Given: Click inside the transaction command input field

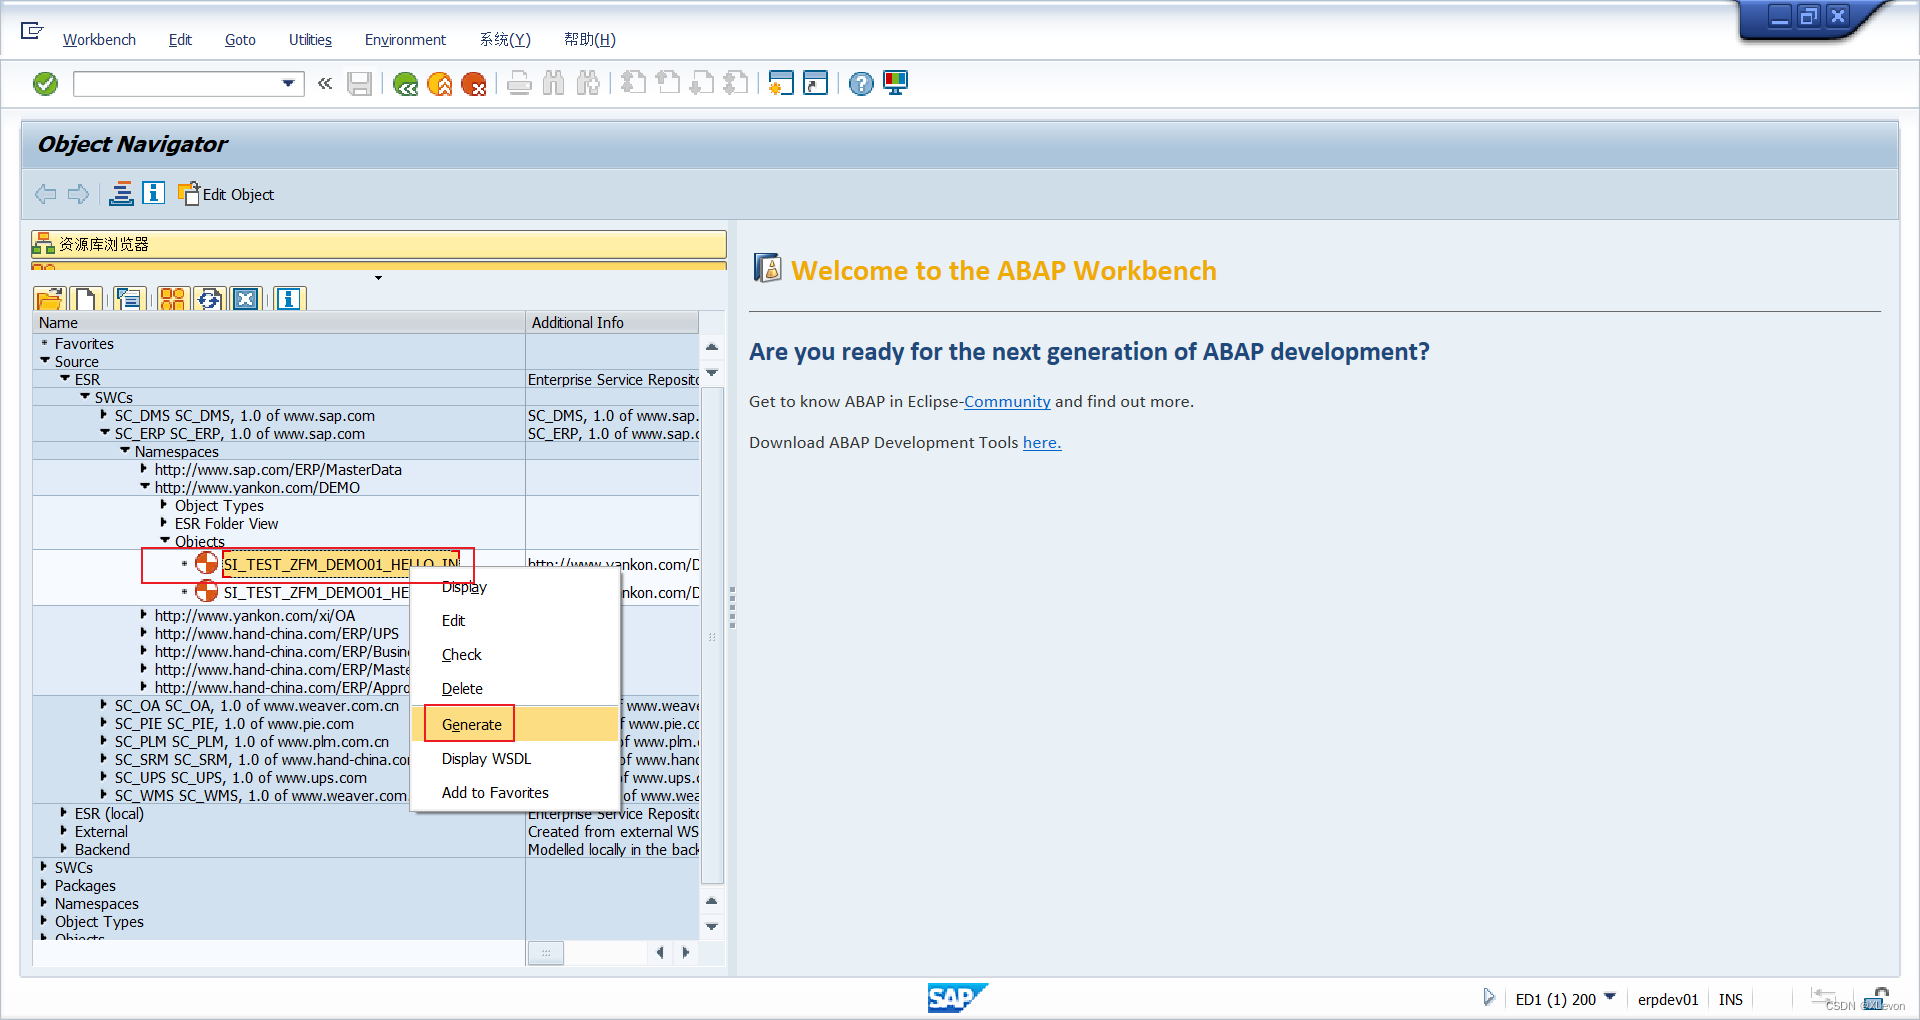Looking at the screenshot, I should pos(178,84).
